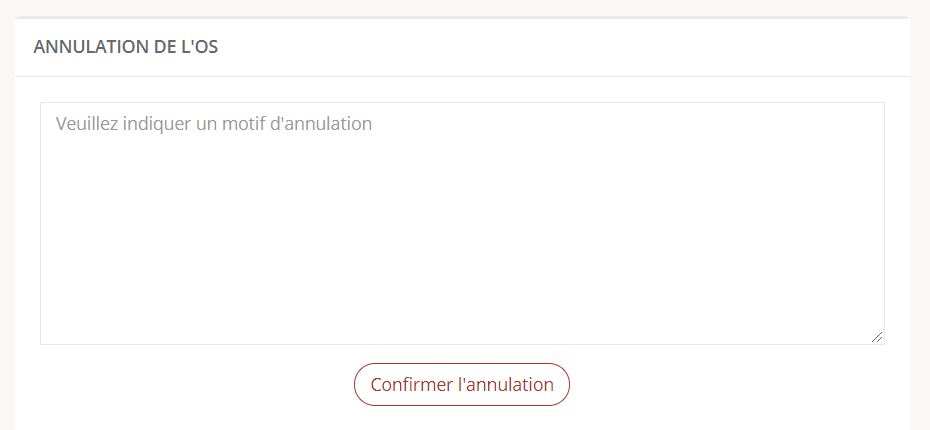Screen dimensions: 930x430
Task: Click the "Veuillez indiquer un motif d'annulation" placeholder
Action: pos(214,123)
